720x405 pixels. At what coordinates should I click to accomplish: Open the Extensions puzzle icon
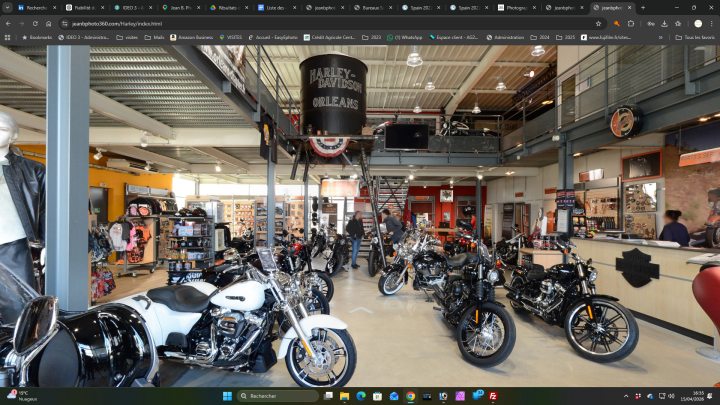(x=631, y=23)
